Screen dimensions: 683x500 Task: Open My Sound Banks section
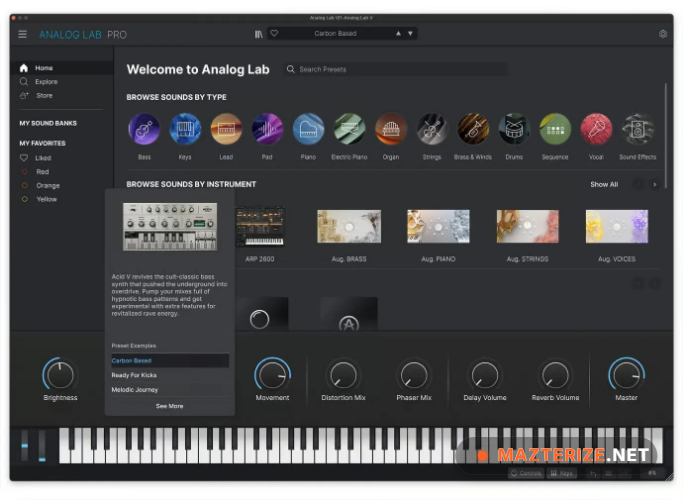48,123
